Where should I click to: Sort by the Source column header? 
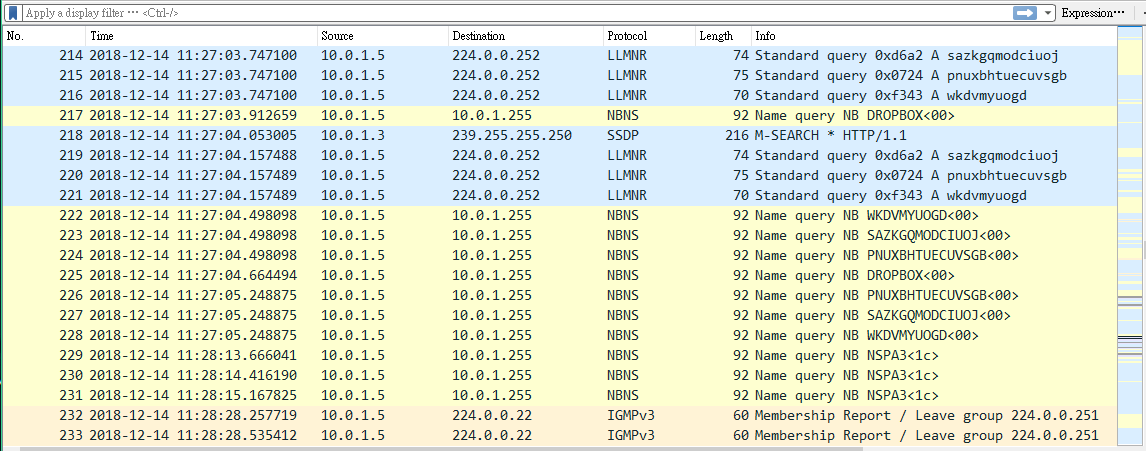point(383,36)
